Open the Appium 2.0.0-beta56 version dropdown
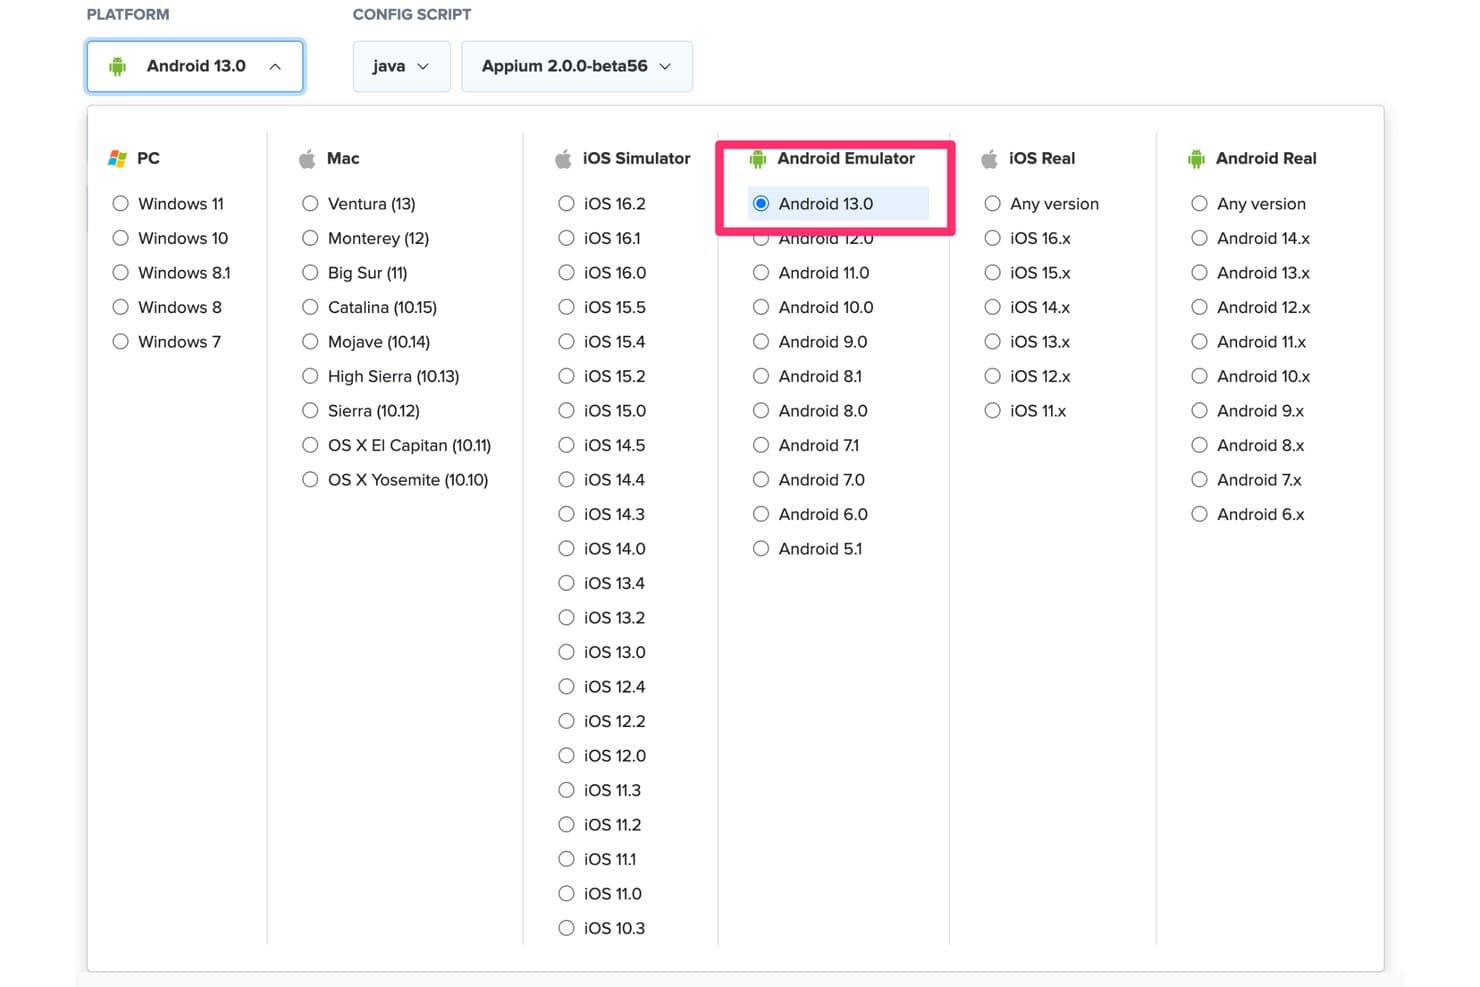 coord(576,66)
